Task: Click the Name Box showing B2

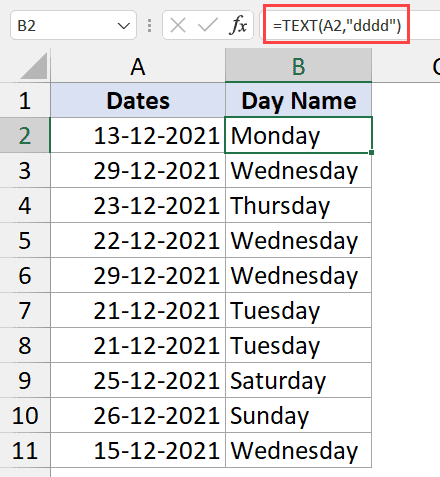Action: (73, 25)
